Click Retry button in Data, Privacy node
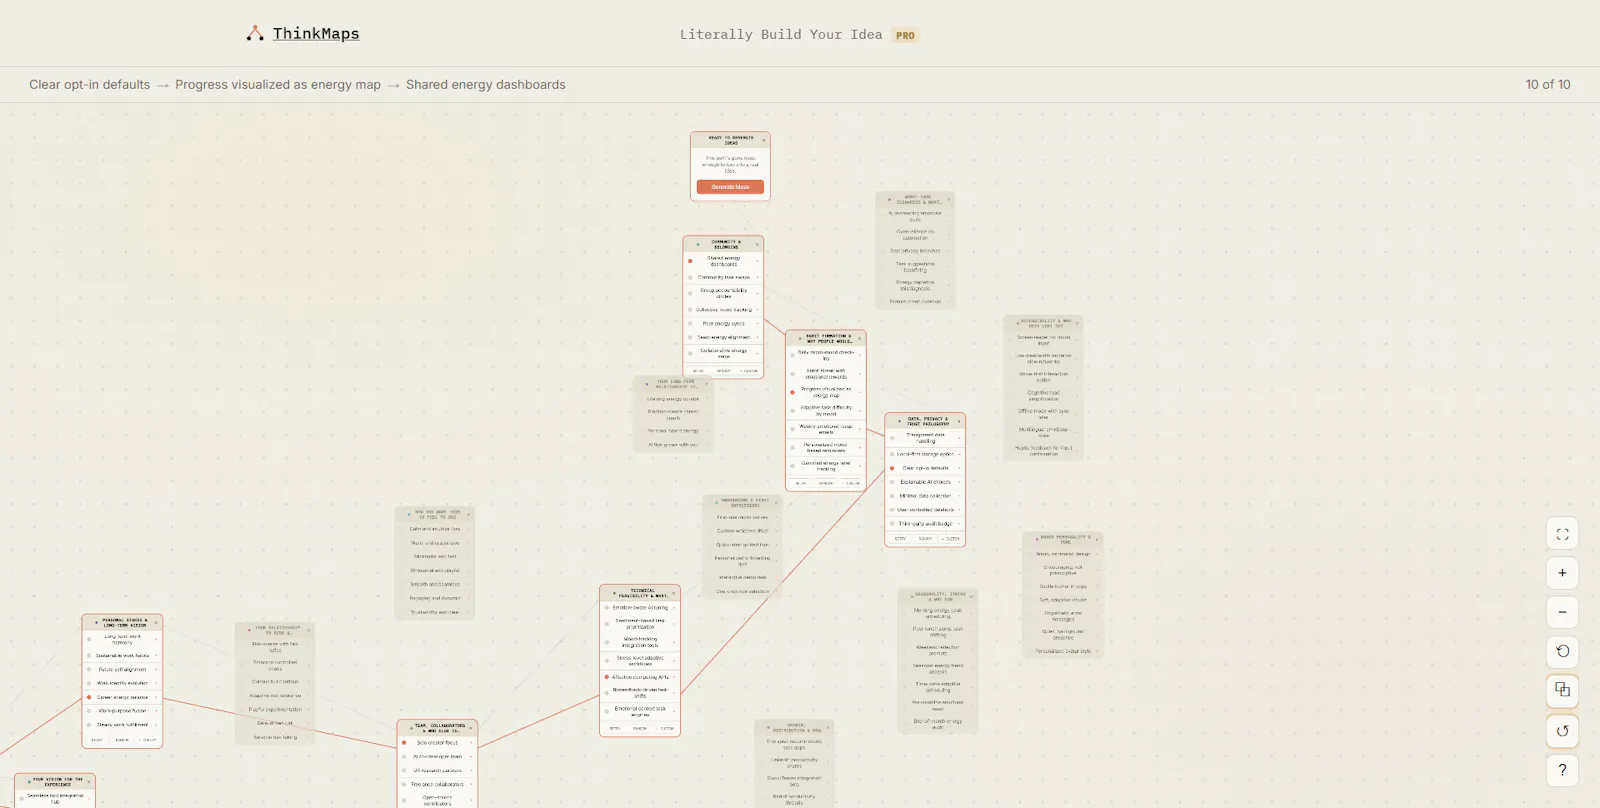This screenshot has width=1600, height=808. (900, 539)
